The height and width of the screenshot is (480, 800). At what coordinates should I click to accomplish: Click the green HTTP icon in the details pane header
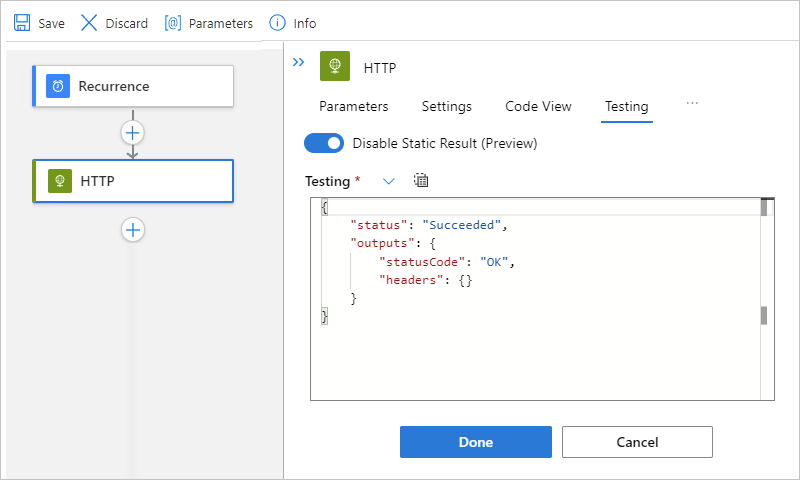click(335, 67)
